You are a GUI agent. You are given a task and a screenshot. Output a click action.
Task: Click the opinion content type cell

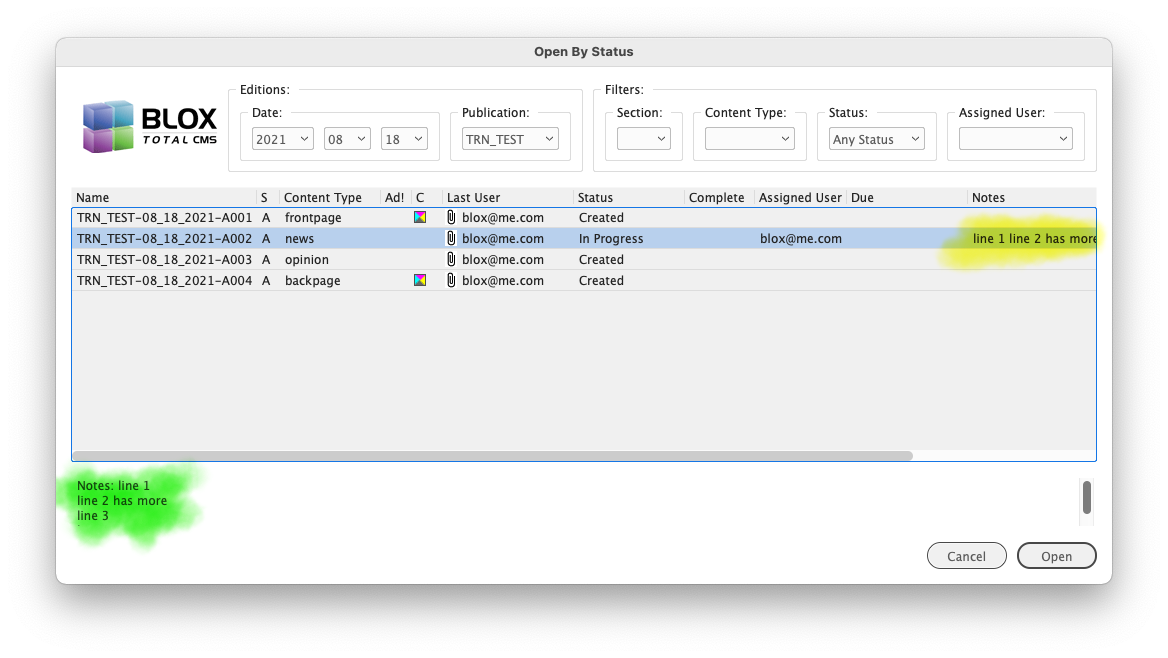(x=306, y=259)
